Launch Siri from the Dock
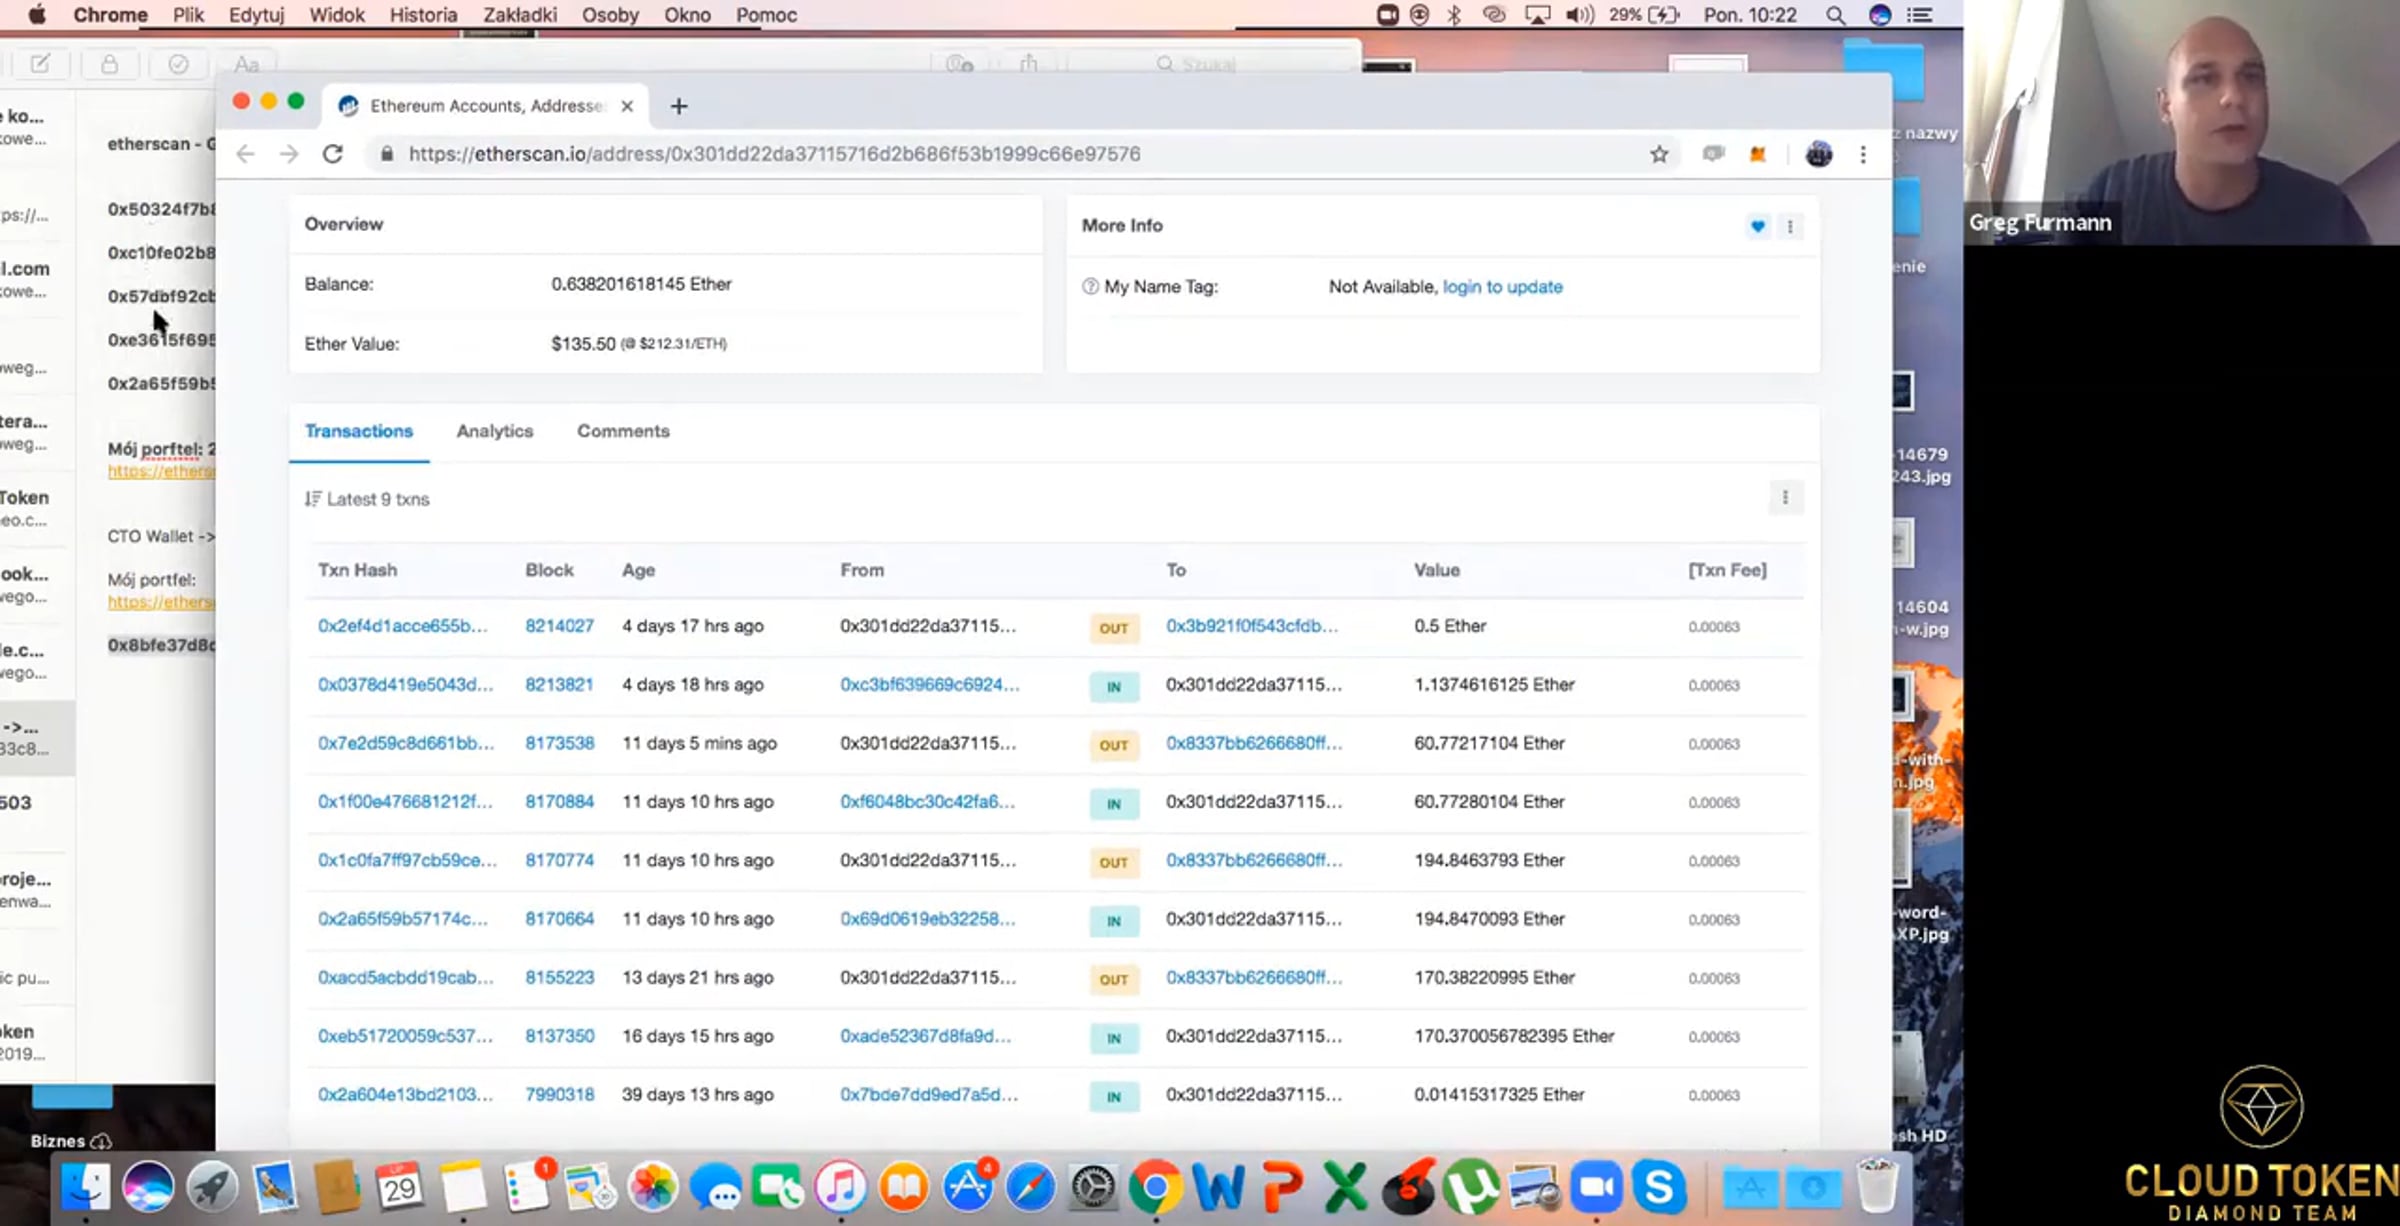Screen dimensions: 2400x1226 tap(148, 1188)
